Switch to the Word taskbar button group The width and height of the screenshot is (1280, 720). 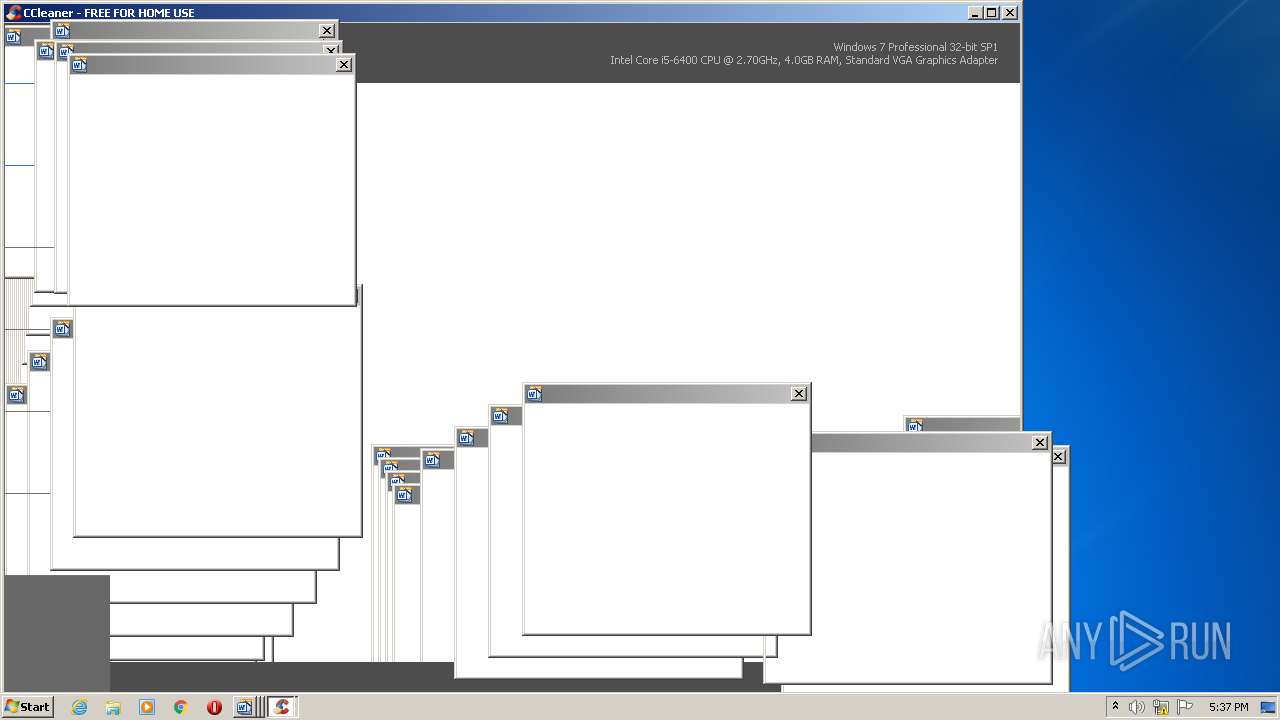click(249, 707)
